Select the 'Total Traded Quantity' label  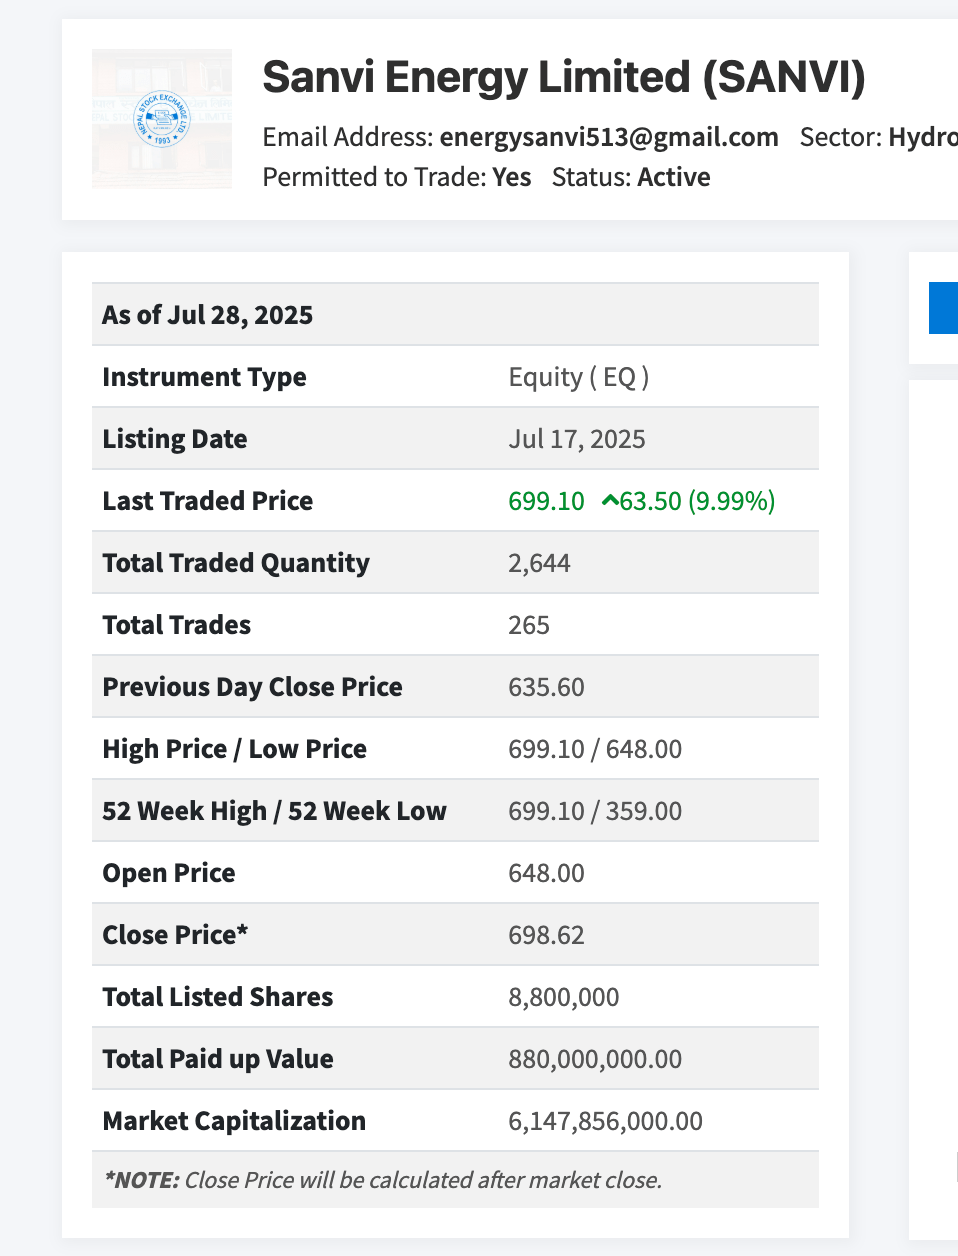[236, 563]
